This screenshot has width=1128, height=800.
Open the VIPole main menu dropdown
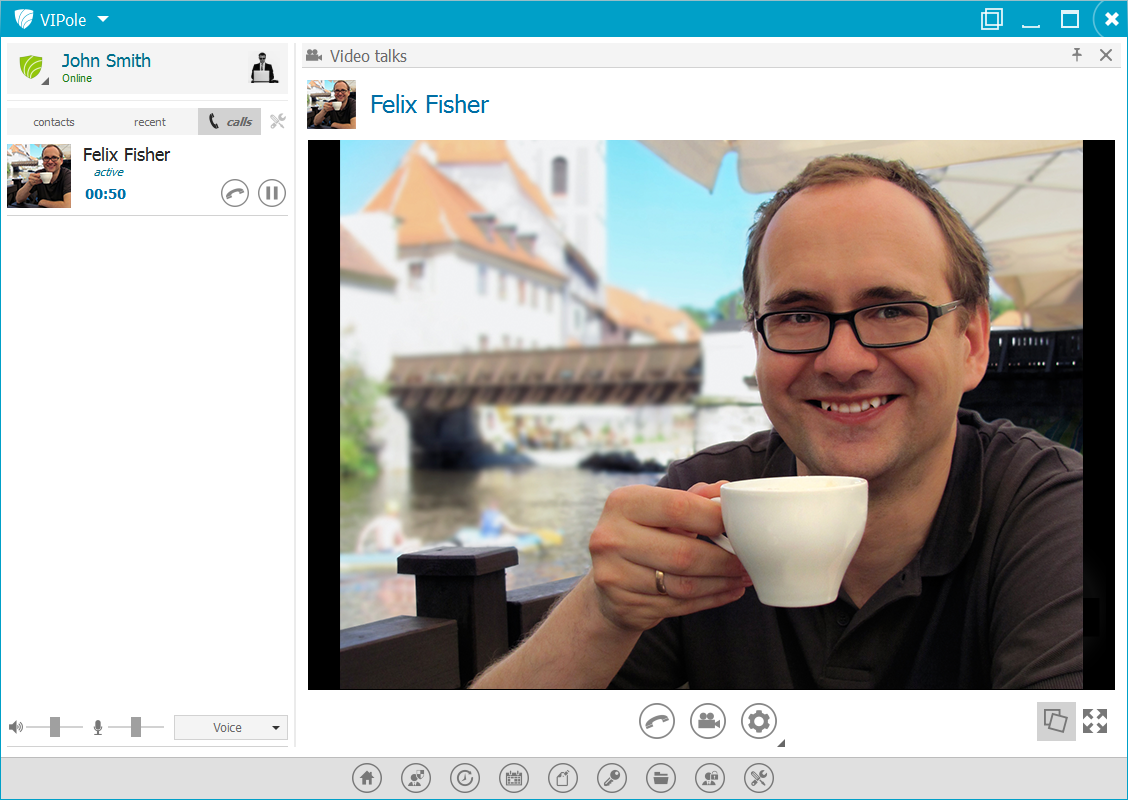[103, 19]
